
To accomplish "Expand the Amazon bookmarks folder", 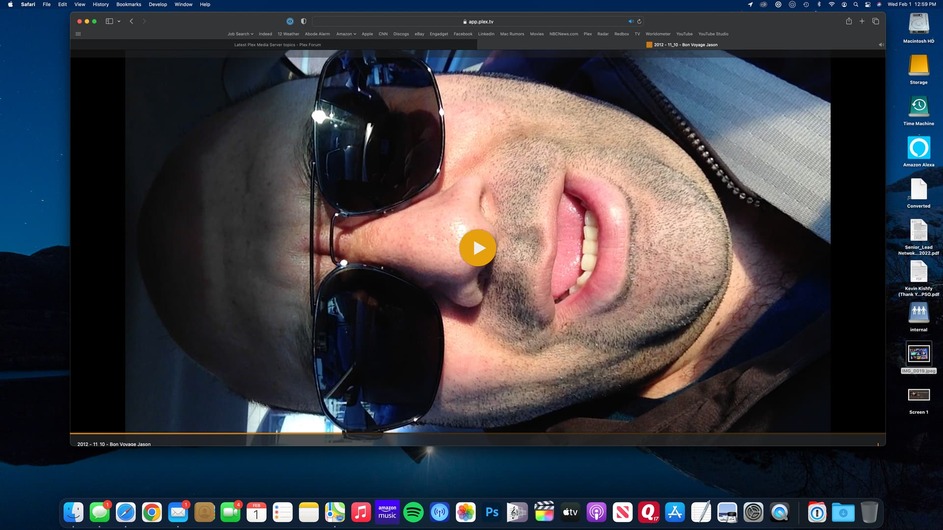I will point(345,33).
